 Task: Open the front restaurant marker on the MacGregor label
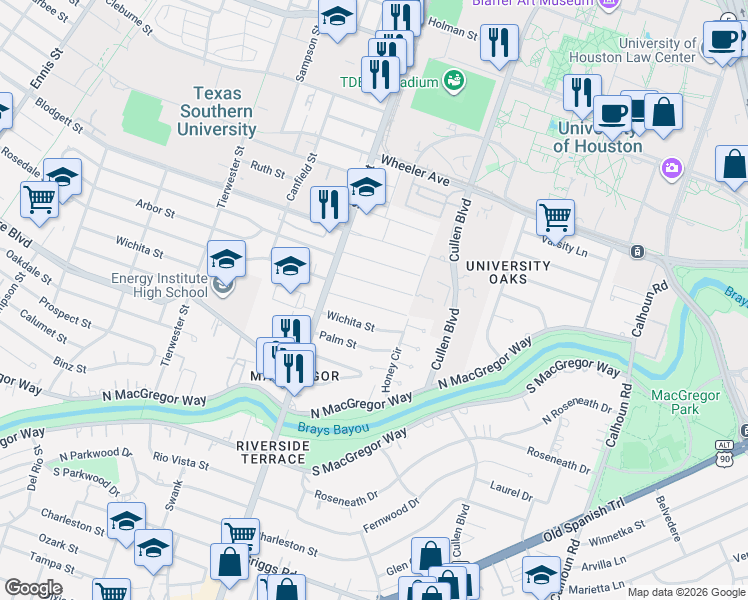295,370
